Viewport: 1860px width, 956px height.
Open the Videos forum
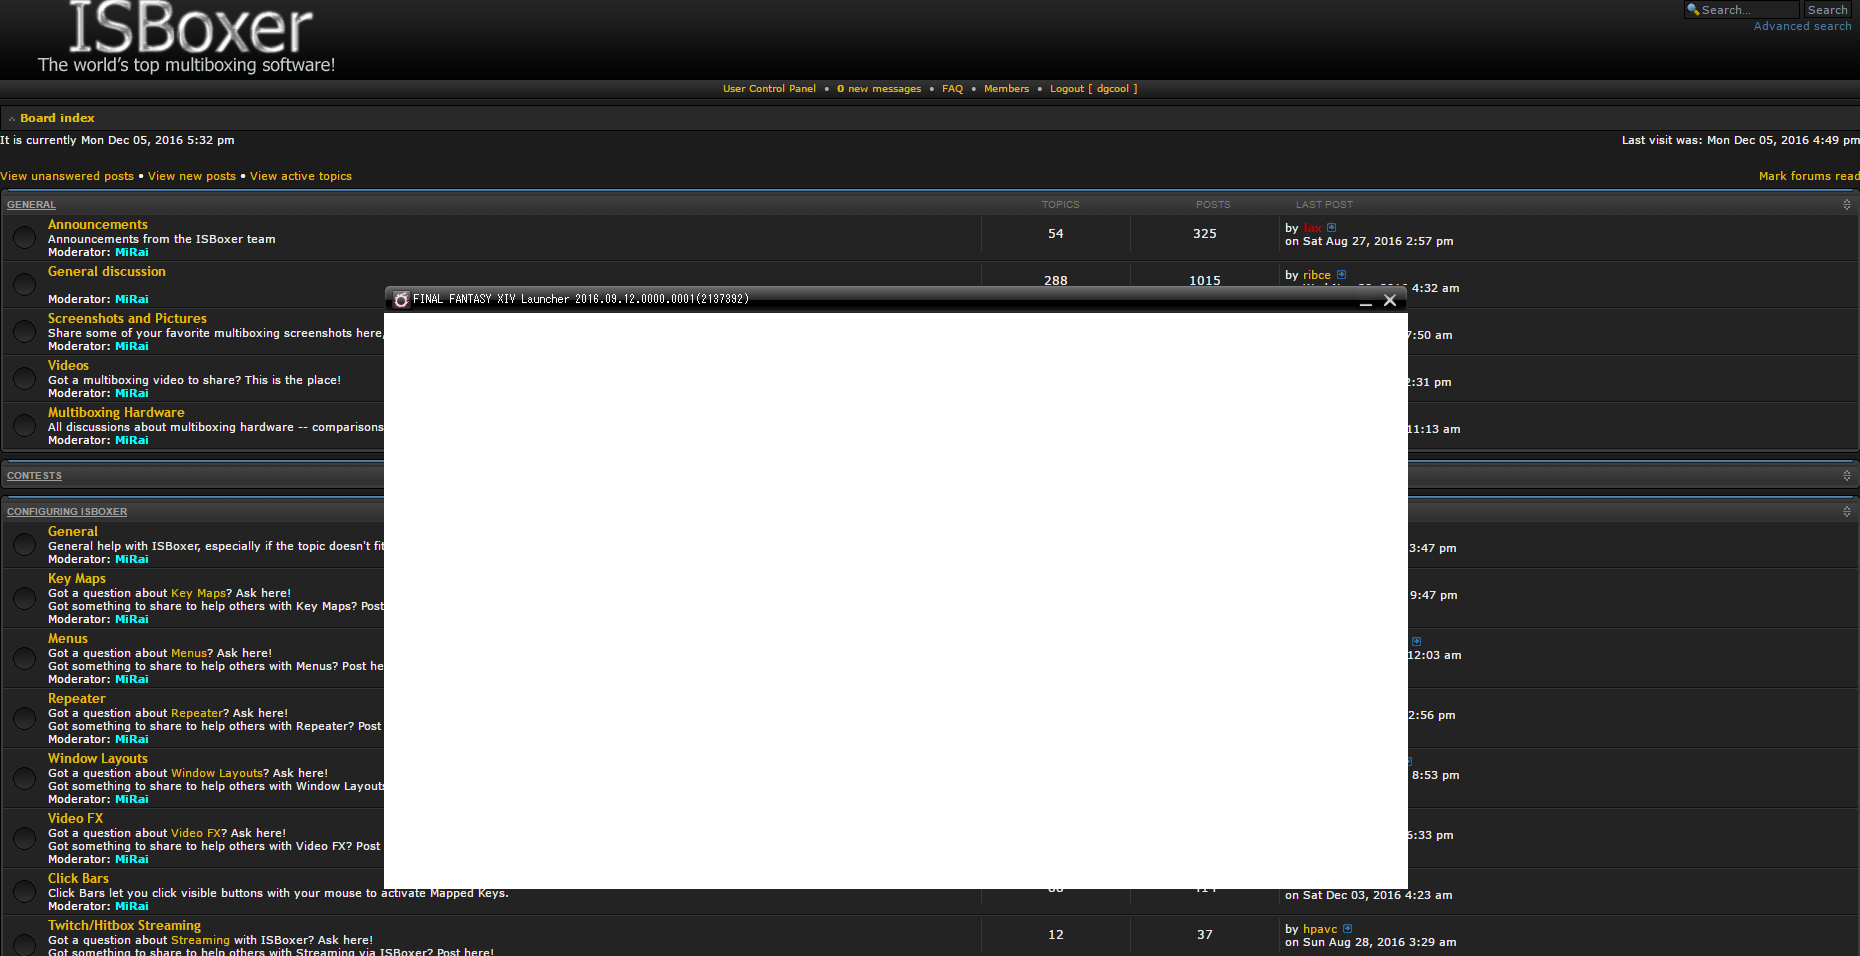tap(68, 366)
